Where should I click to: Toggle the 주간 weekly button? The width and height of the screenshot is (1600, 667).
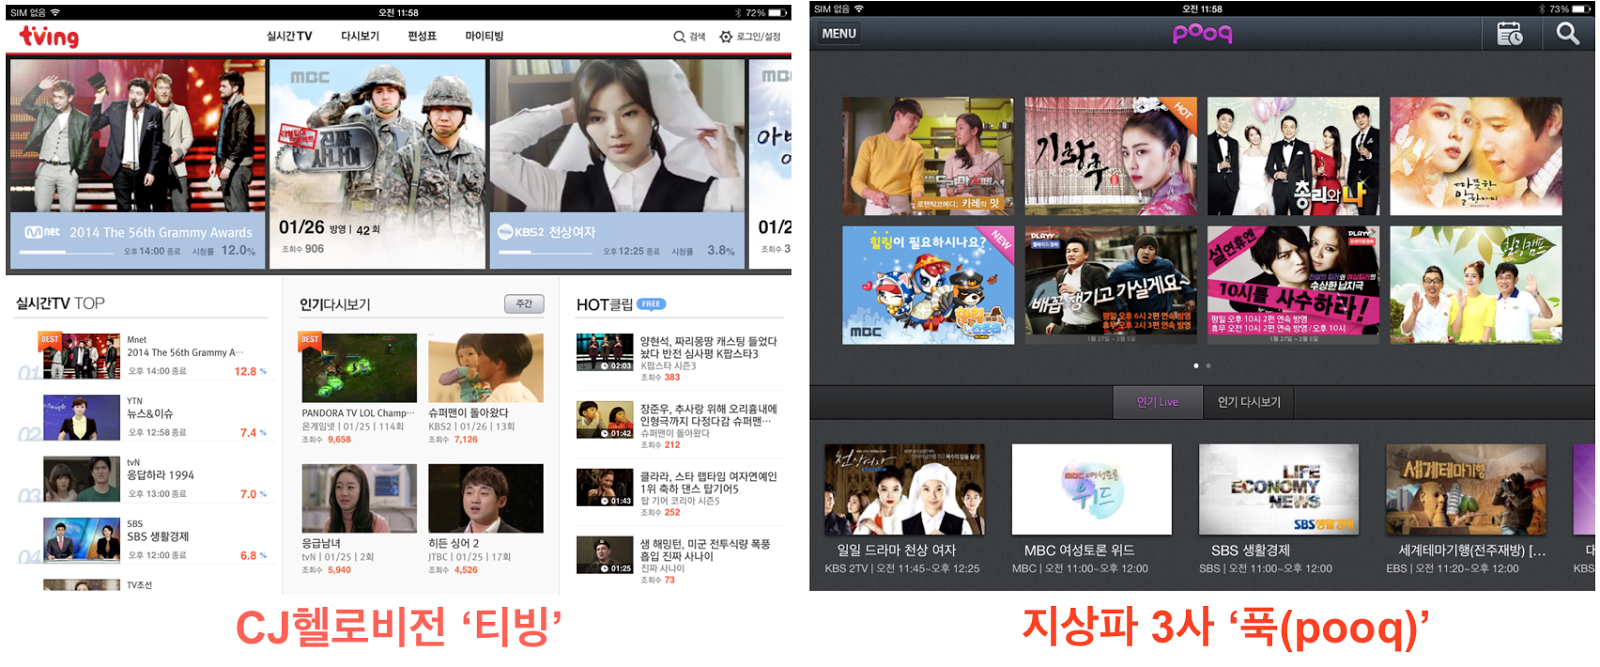(524, 304)
